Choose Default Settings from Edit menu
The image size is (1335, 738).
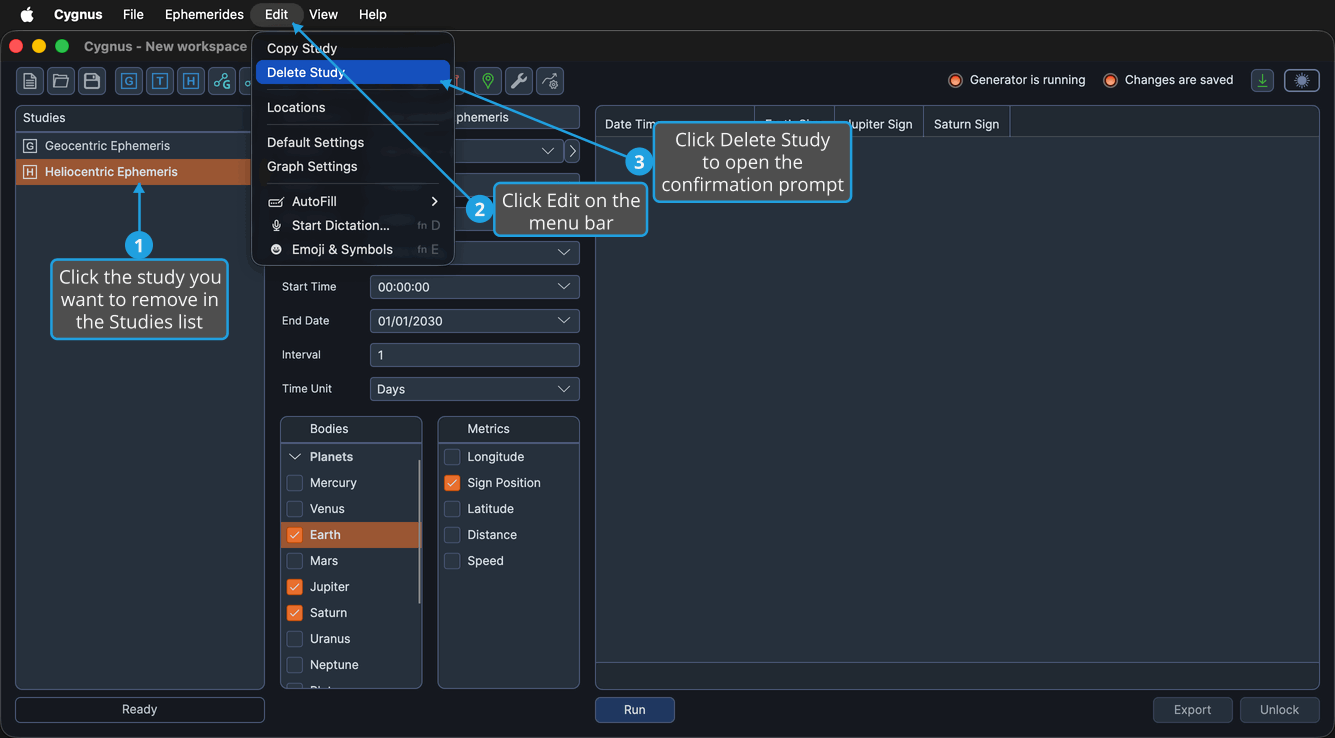coord(353,142)
